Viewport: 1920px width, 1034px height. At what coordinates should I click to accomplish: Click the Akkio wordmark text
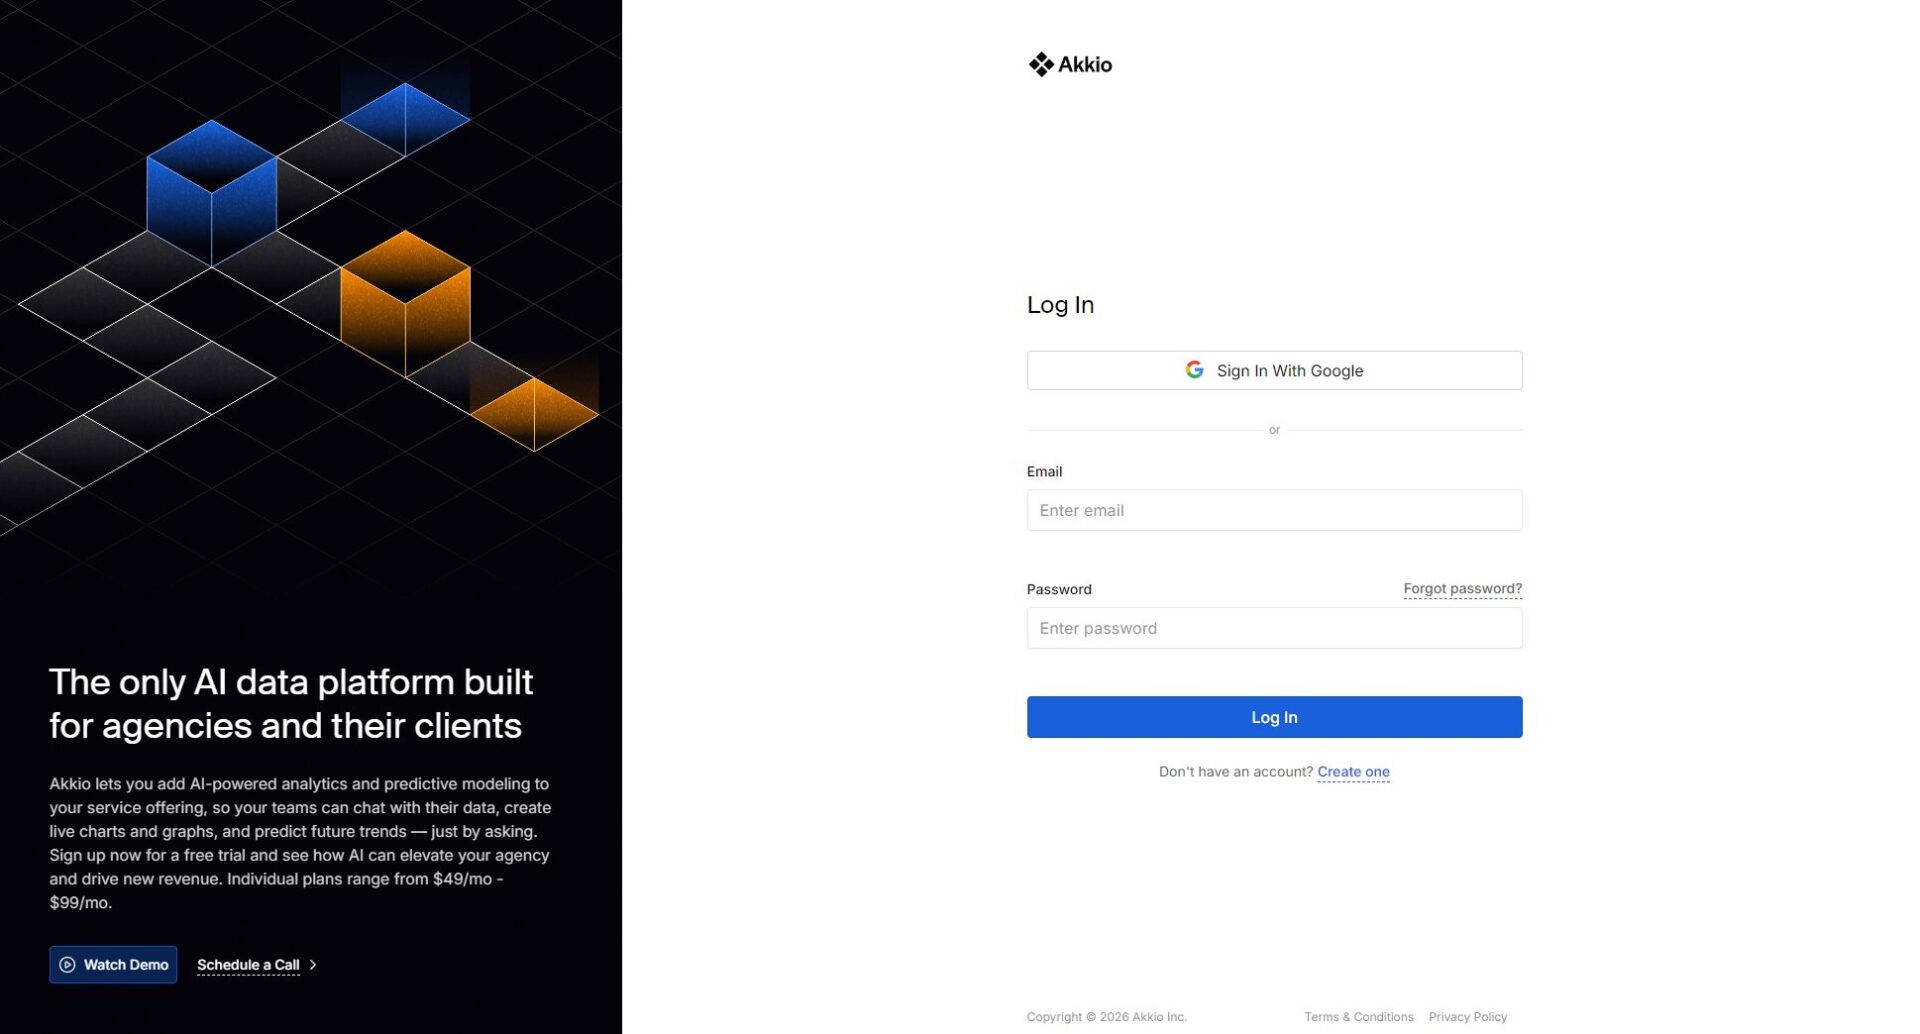coord(1084,65)
